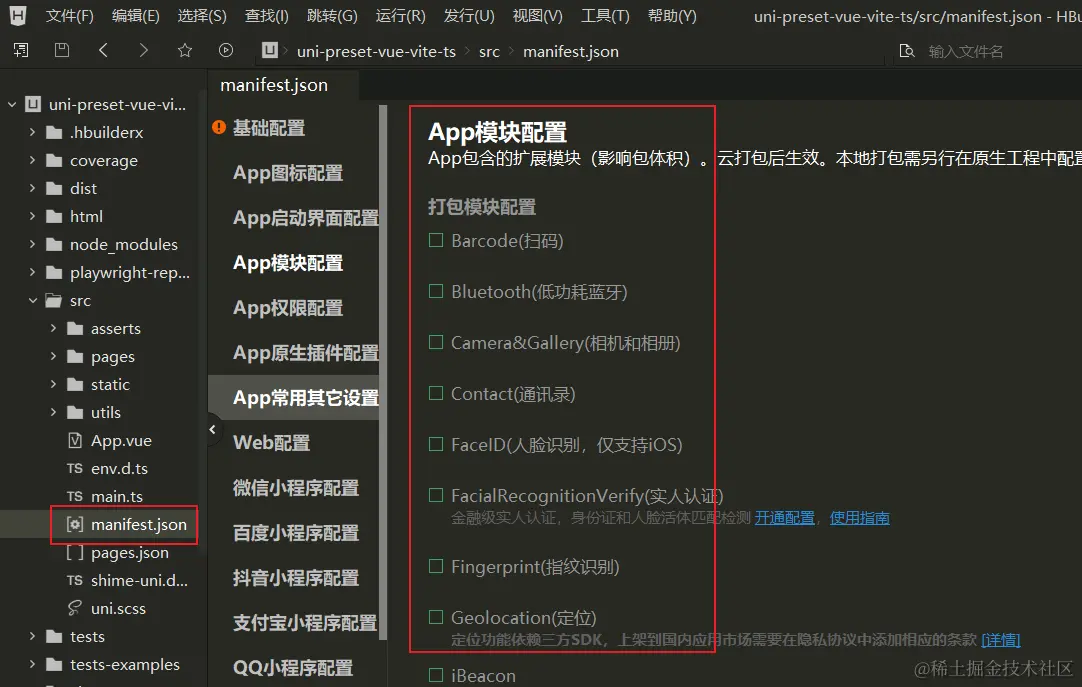Image resolution: width=1082 pixels, height=687 pixels.
Task: Open the 编辑(E) menu
Action: click(x=136, y=16)
